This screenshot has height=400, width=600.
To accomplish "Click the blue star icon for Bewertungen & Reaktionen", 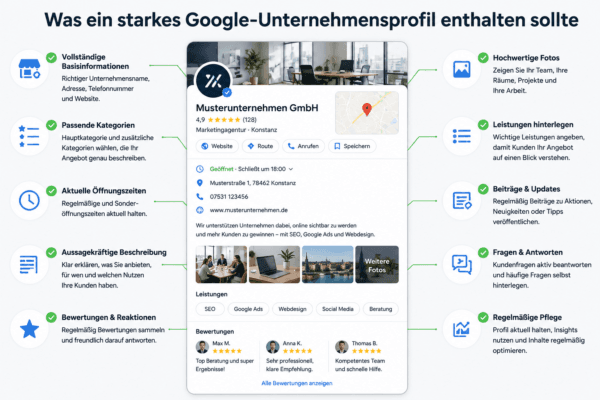I will coord(29,329).
